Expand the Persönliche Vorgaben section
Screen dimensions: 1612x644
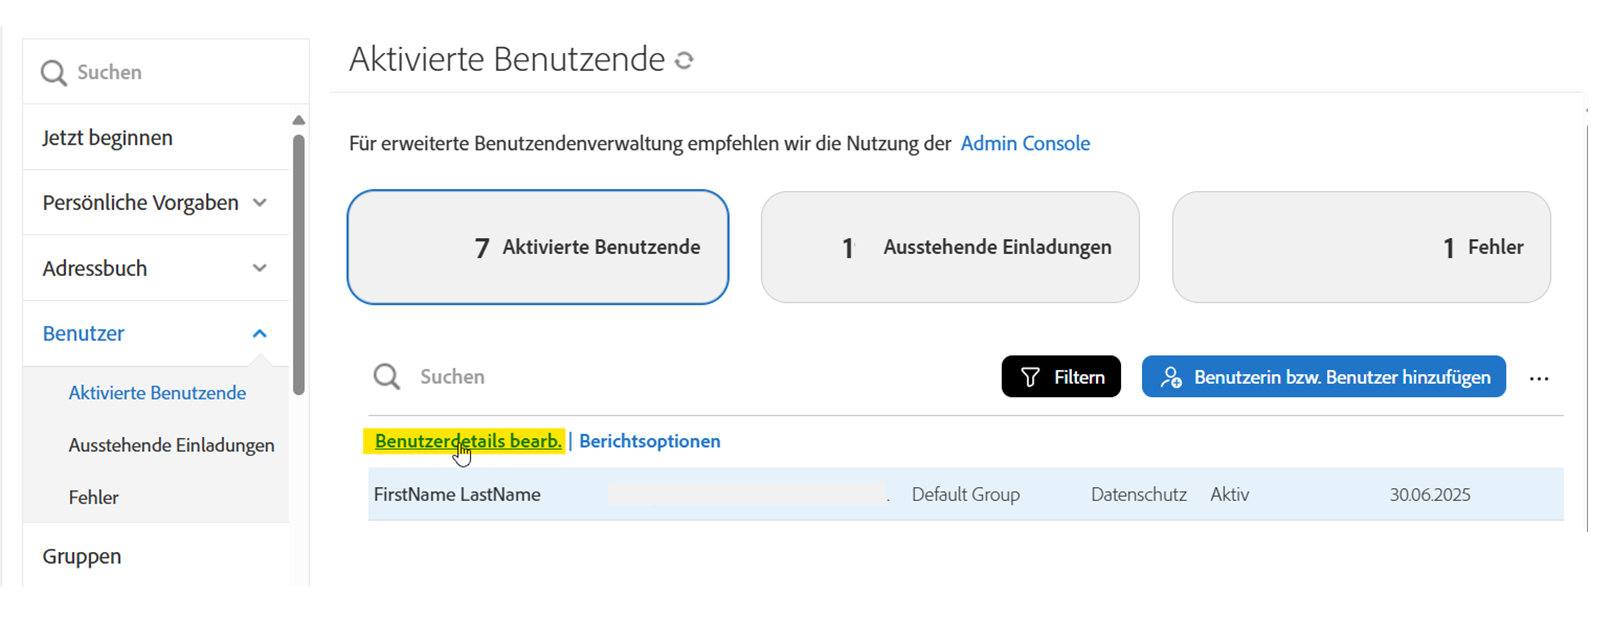(260, 203)
